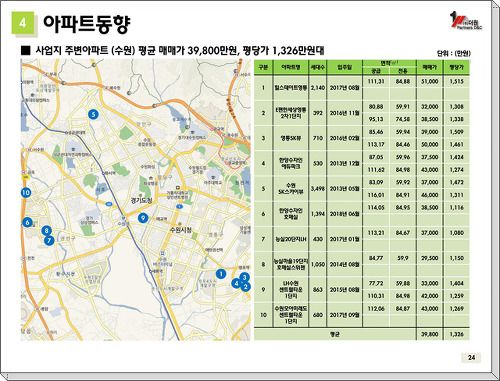Click sale price 32,000
Screen dimensions: 500x381
coord(430,107)
